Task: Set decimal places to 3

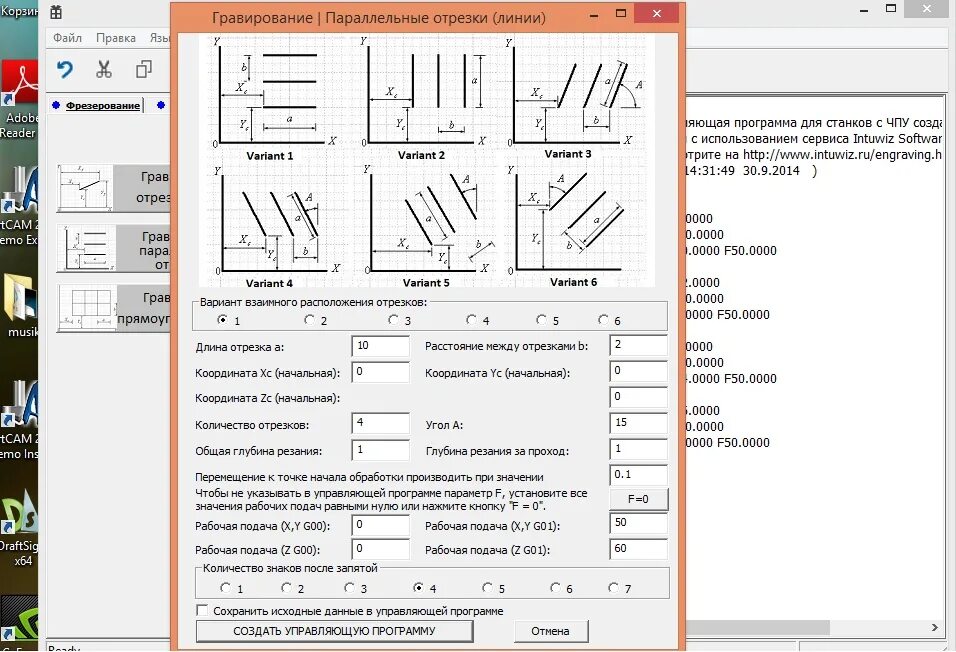Action: pos(349,588)
